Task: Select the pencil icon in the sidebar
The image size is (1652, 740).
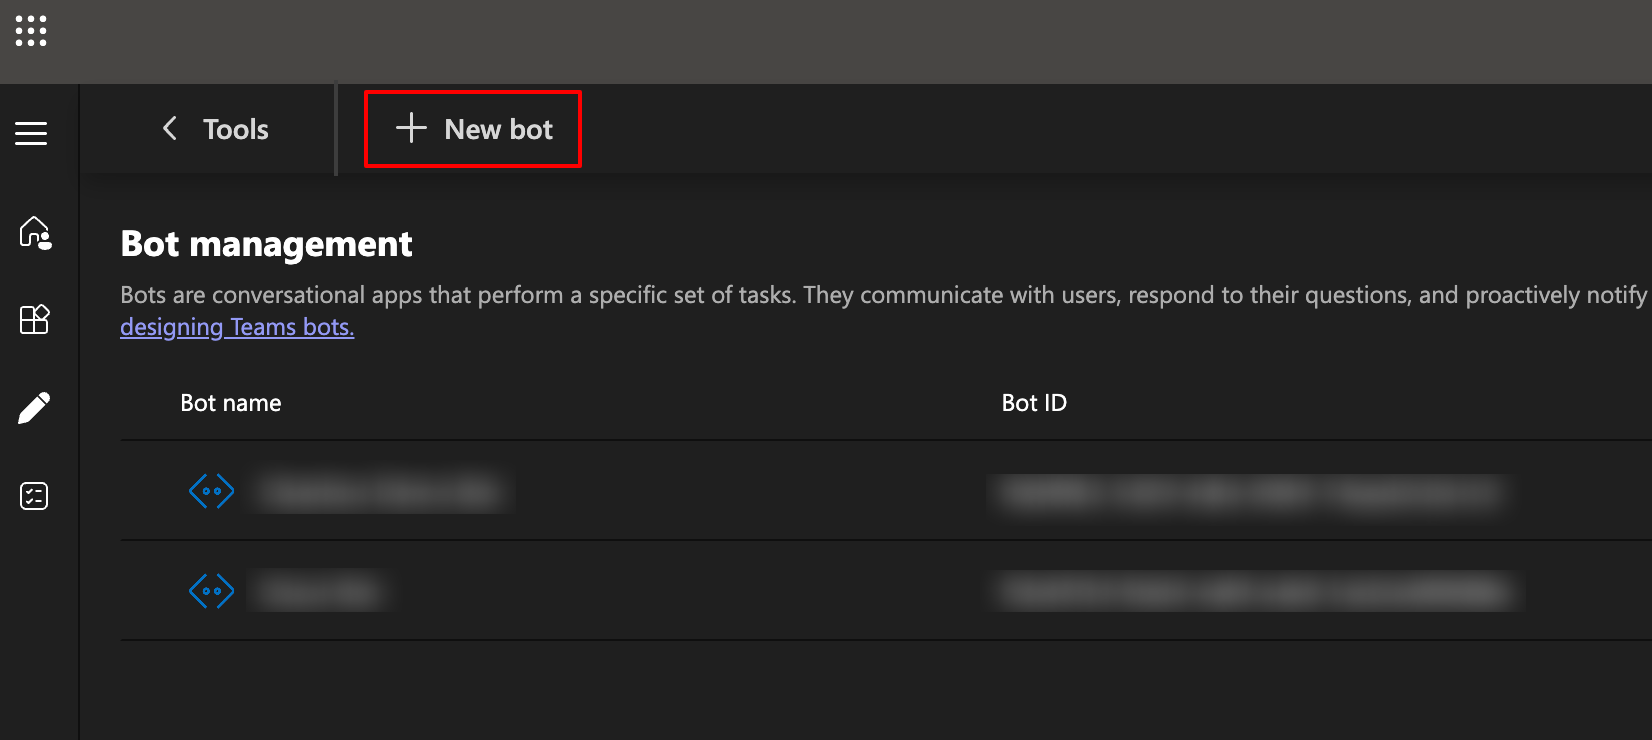Action: pyautogui.click(x=34, y=408)
